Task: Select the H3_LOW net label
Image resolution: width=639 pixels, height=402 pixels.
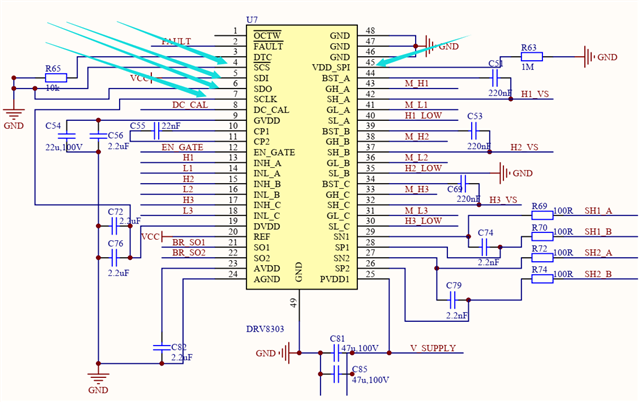Action: click(423, 221)
